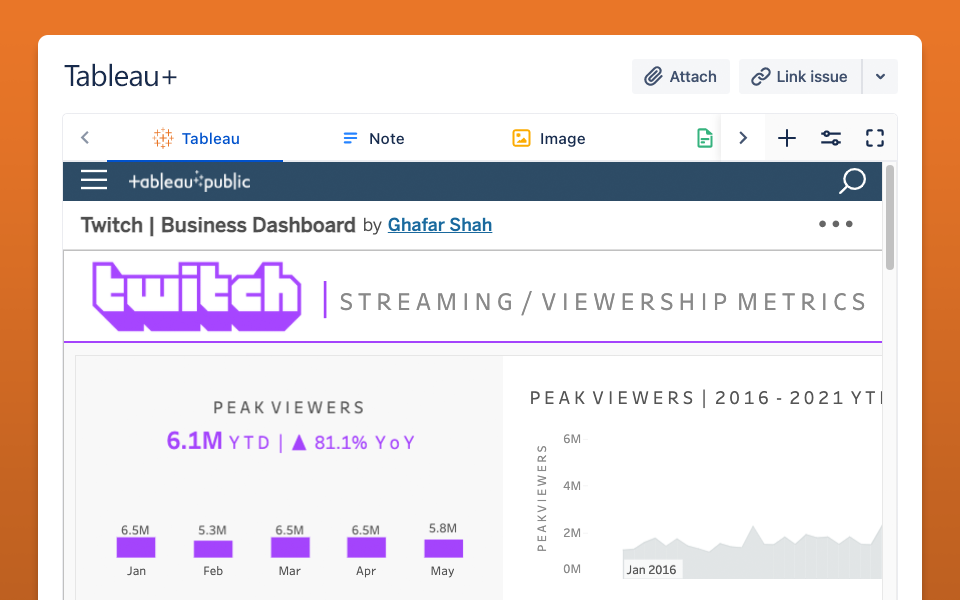Viewport: 960px width, 600px height.
Task: Open the dashboard three-dots options menu
Action: 836,224
